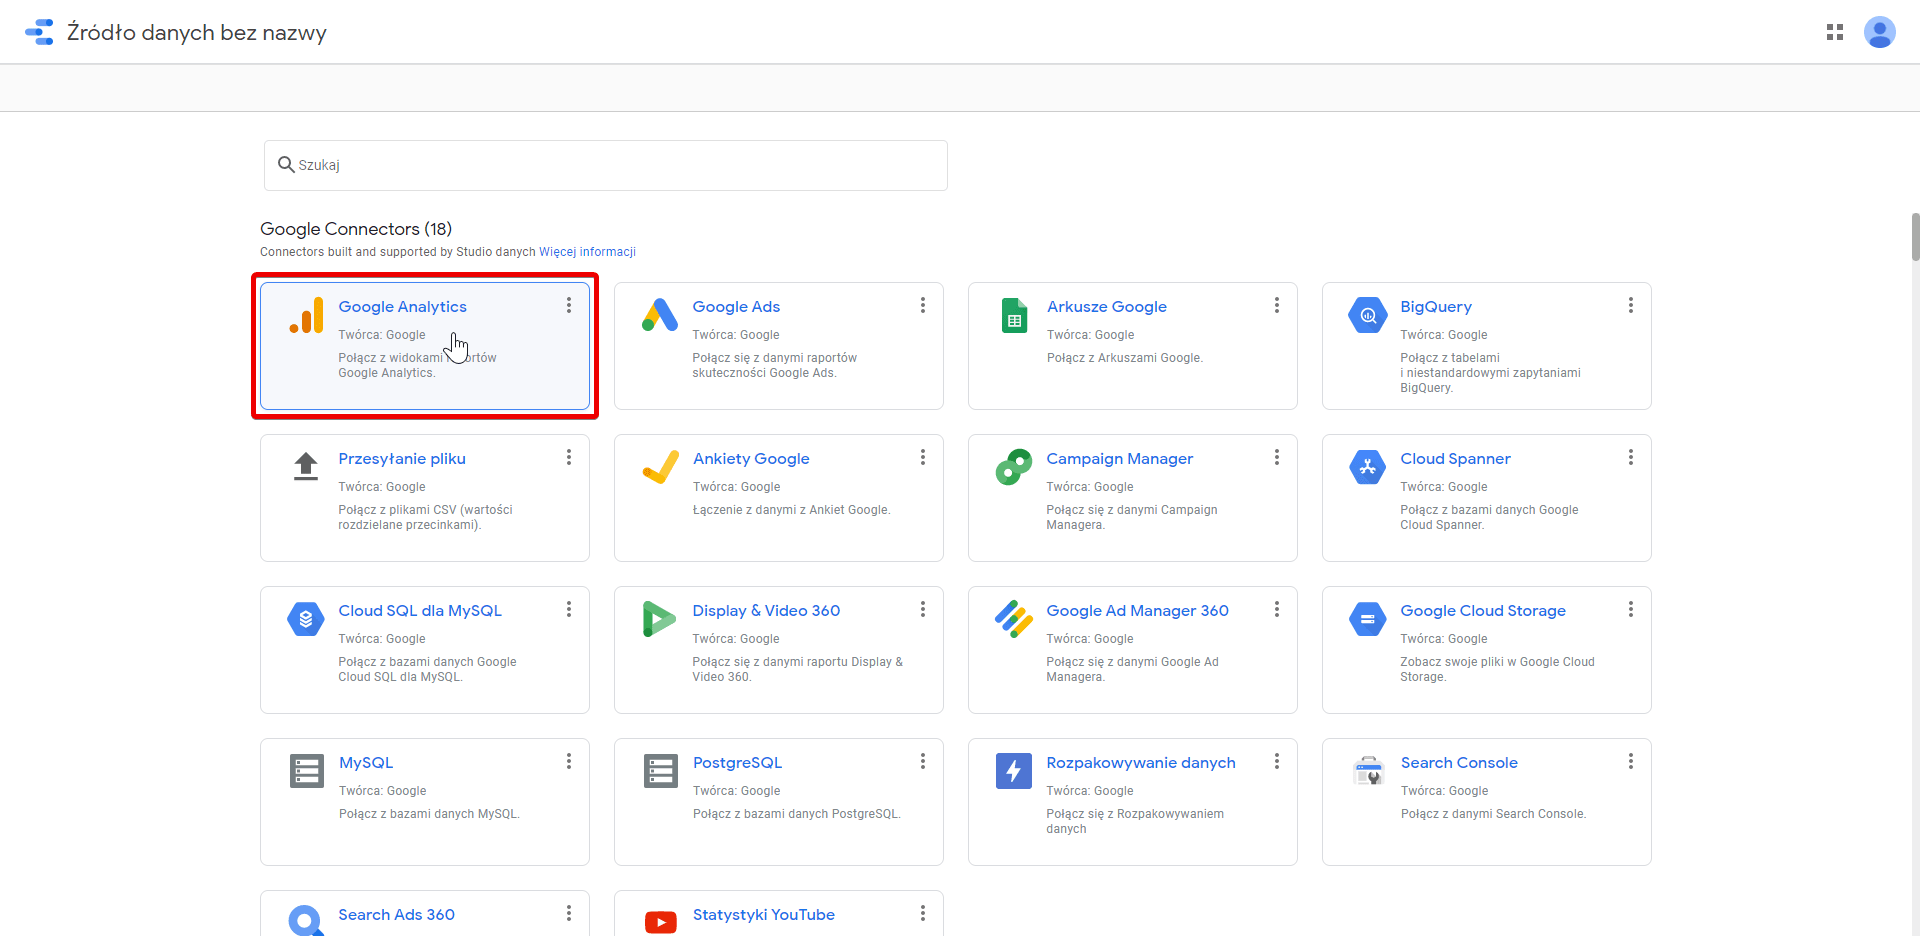Open more options for MySQL

point(569,761)
